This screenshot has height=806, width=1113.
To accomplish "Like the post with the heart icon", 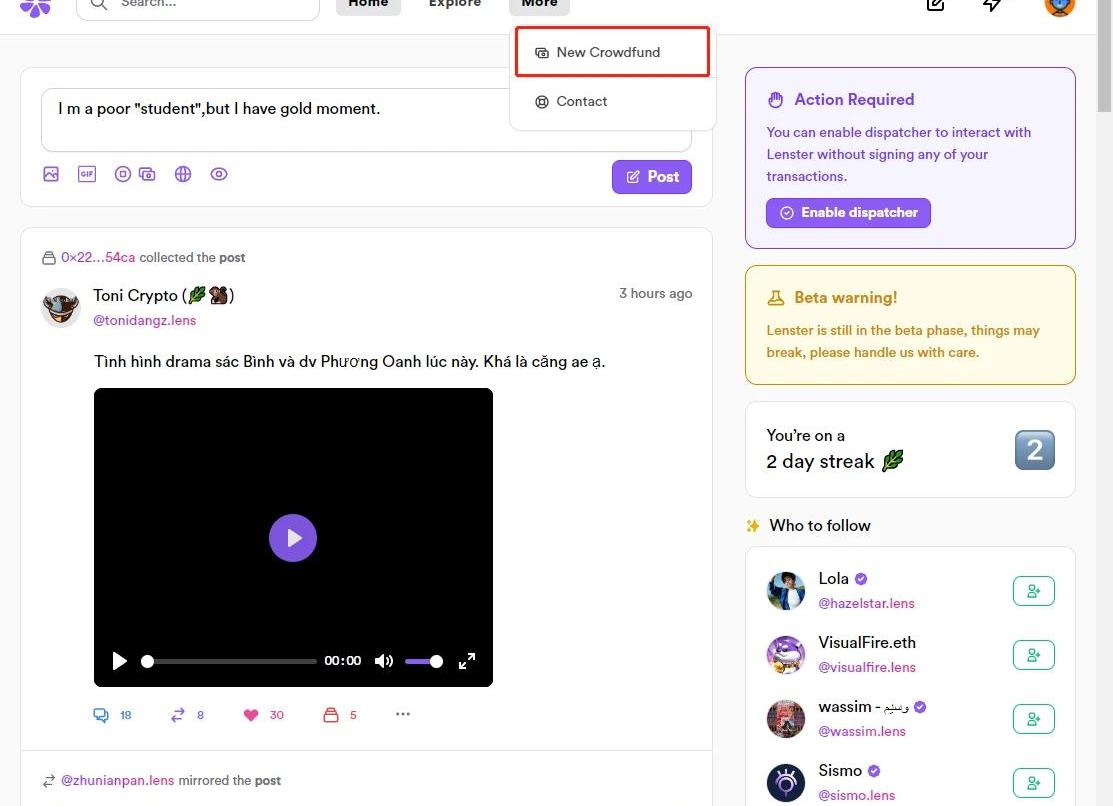I will pos(251,715).
